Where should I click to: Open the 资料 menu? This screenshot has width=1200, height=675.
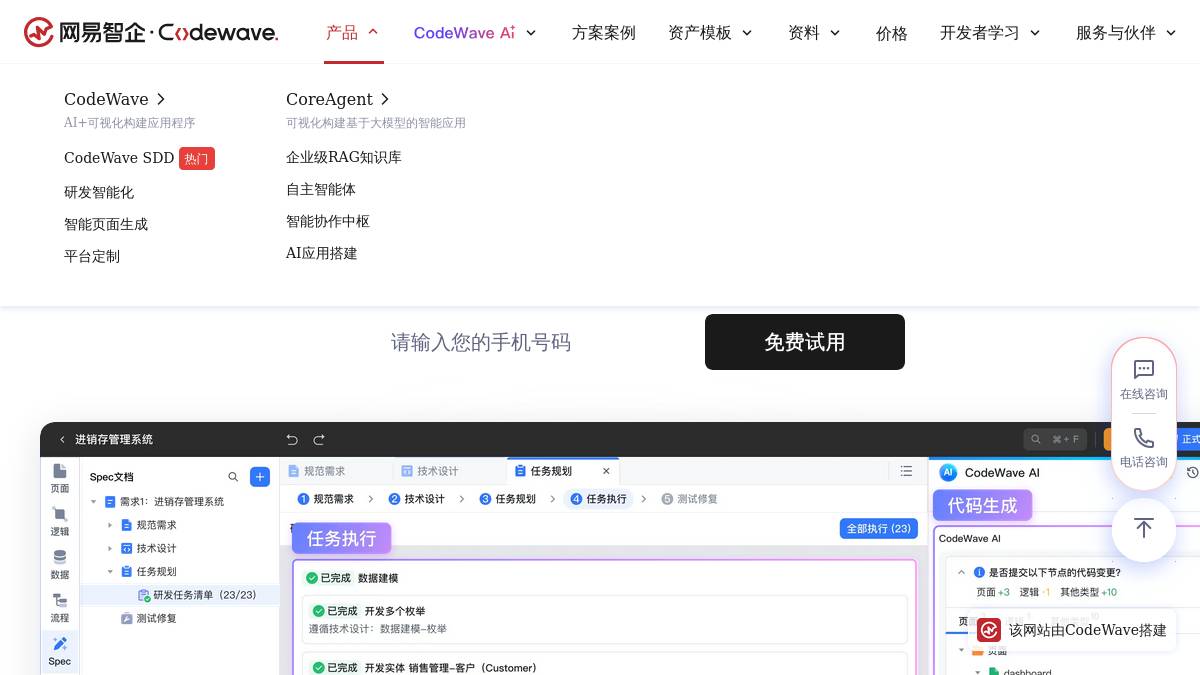coord(803,33)
